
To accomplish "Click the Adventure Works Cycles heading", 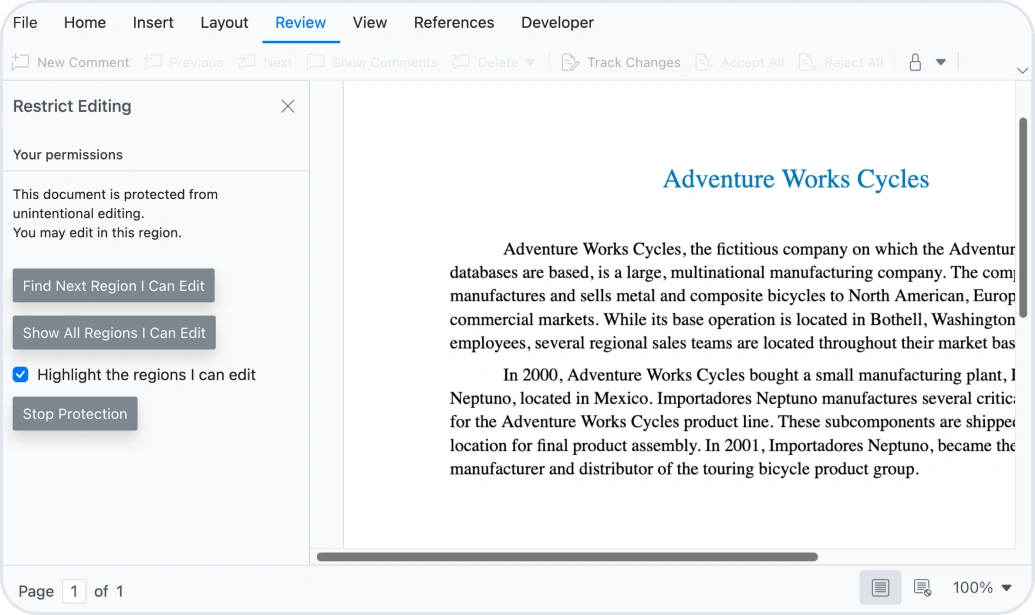I will 795,179.
